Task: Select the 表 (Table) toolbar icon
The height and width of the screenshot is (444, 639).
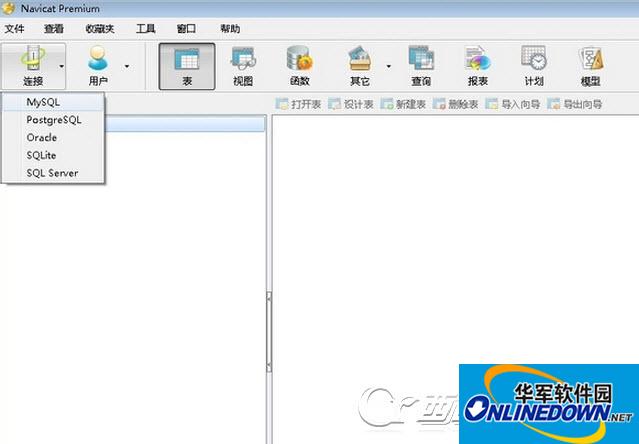Action: pos(187,65)
